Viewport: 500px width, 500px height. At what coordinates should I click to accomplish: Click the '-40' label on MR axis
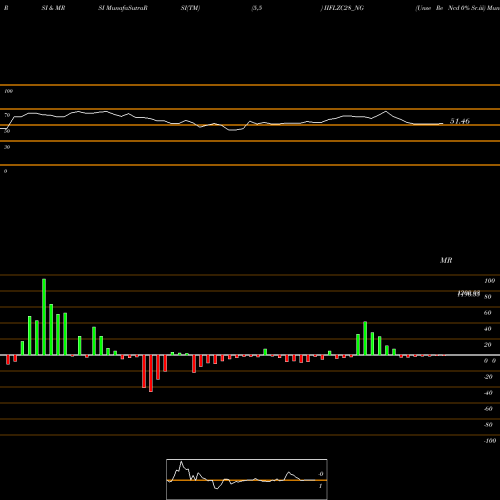click(488, 393)
